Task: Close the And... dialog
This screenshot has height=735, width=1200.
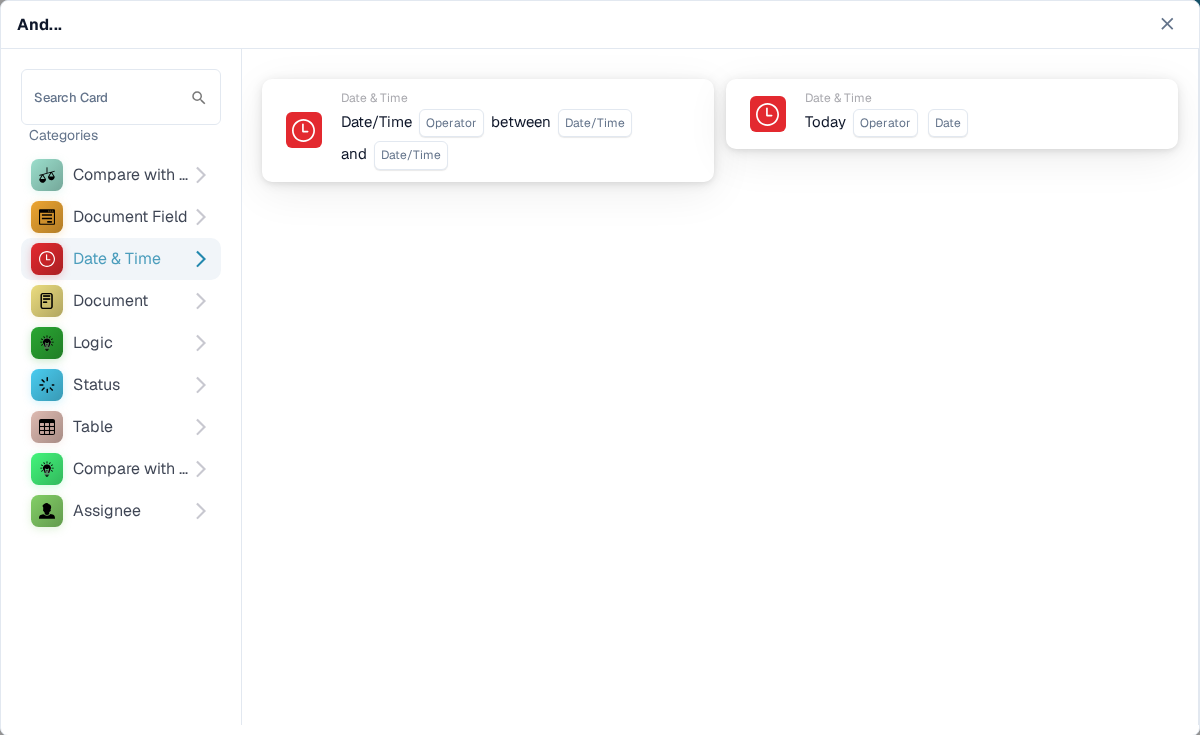Action: pyautogui.click(x=1167, y=24)
